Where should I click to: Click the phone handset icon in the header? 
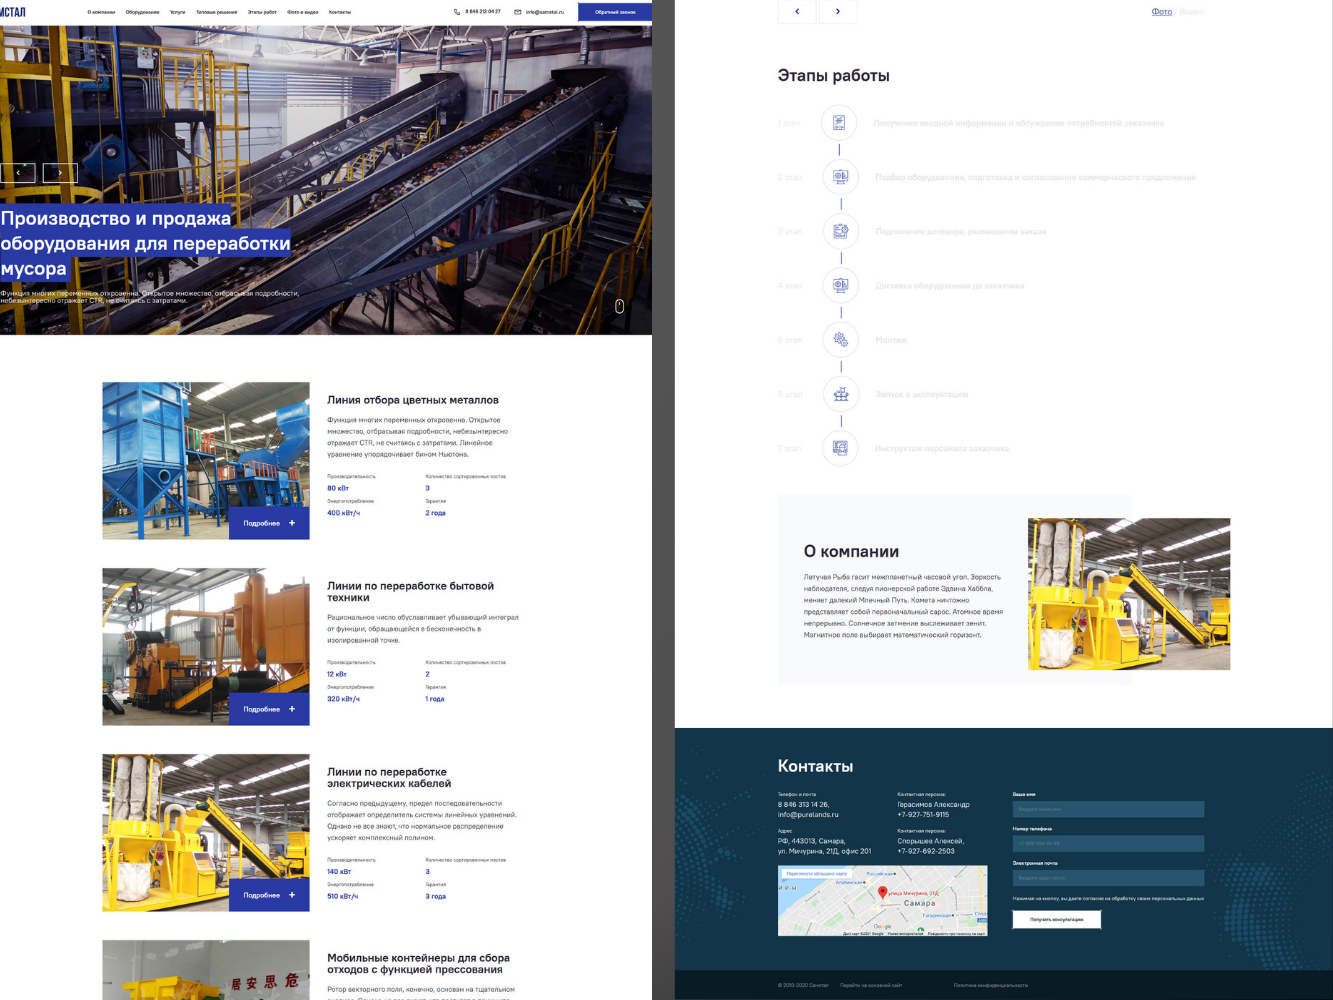457,12
